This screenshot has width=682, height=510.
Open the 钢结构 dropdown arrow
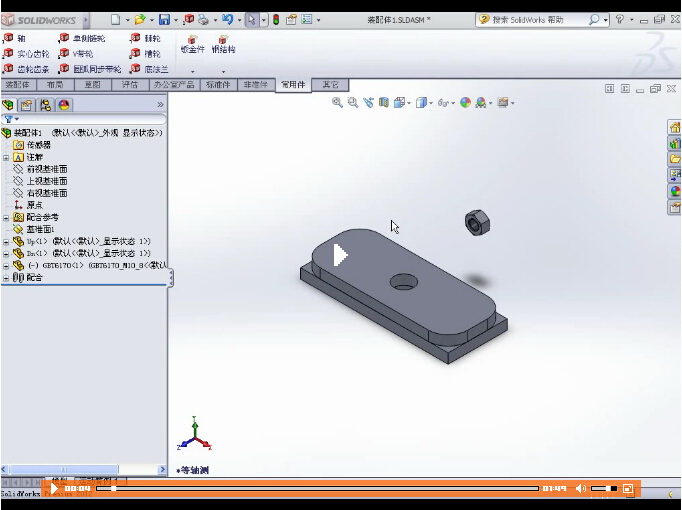coord(223,71)
